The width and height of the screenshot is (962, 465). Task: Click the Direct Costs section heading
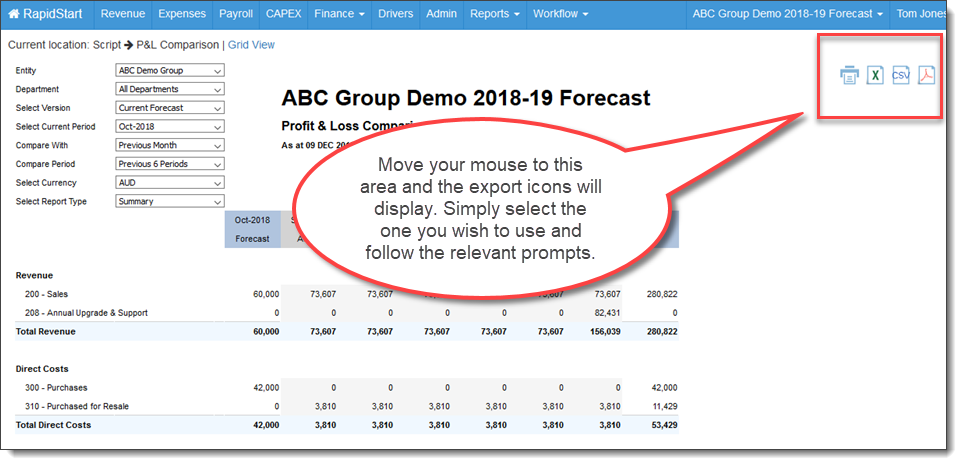pos(42,369)
